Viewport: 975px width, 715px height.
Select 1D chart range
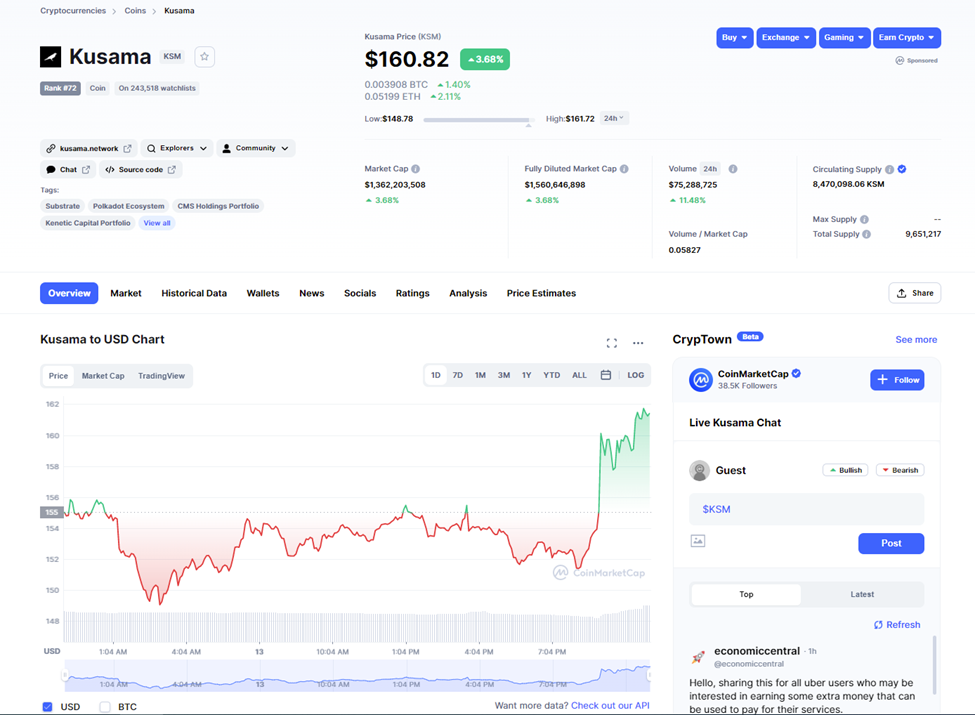click(x=436, y=376)
